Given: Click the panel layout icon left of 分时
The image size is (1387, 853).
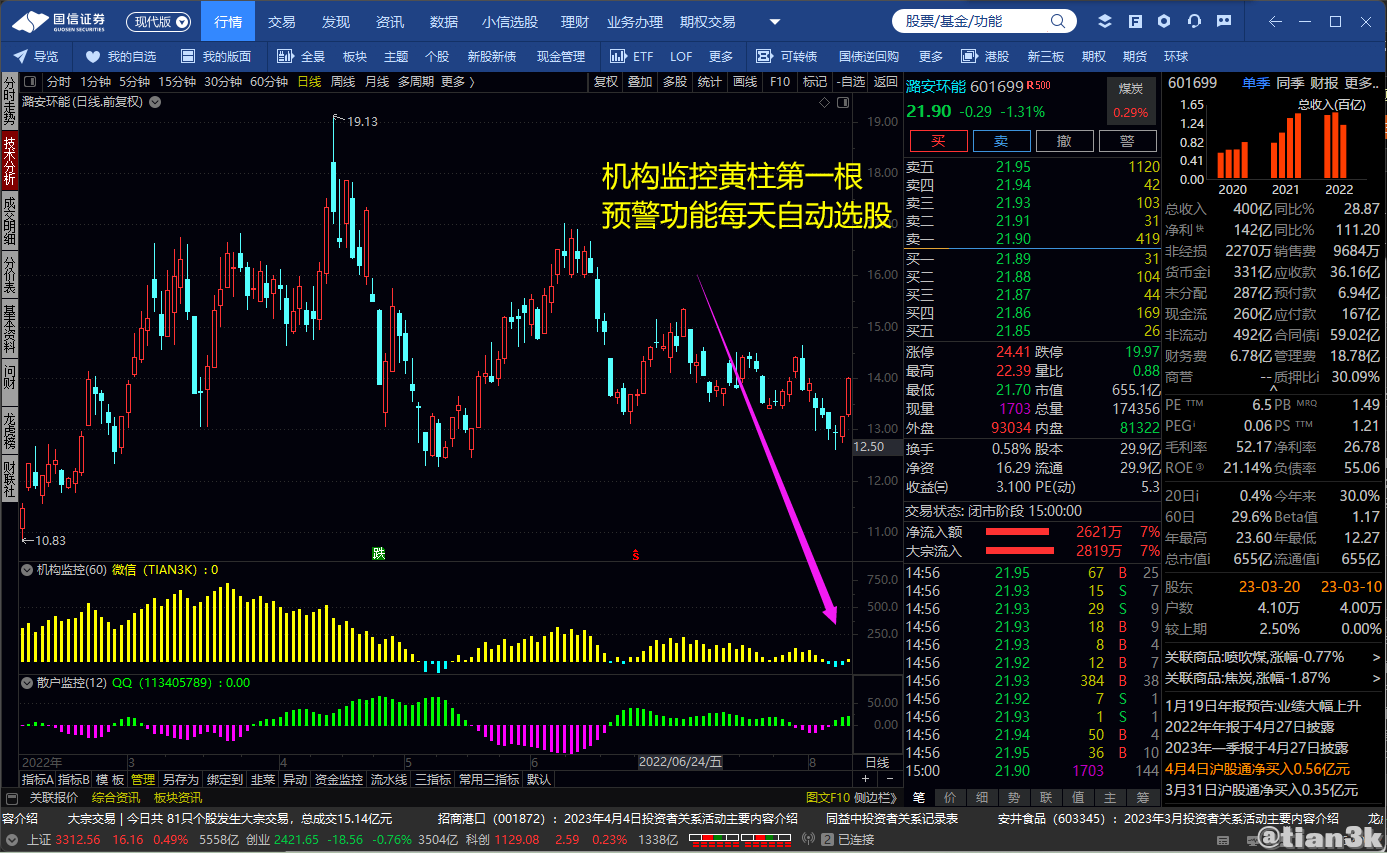Looking at the screenshot, I should tap(30, 82).
